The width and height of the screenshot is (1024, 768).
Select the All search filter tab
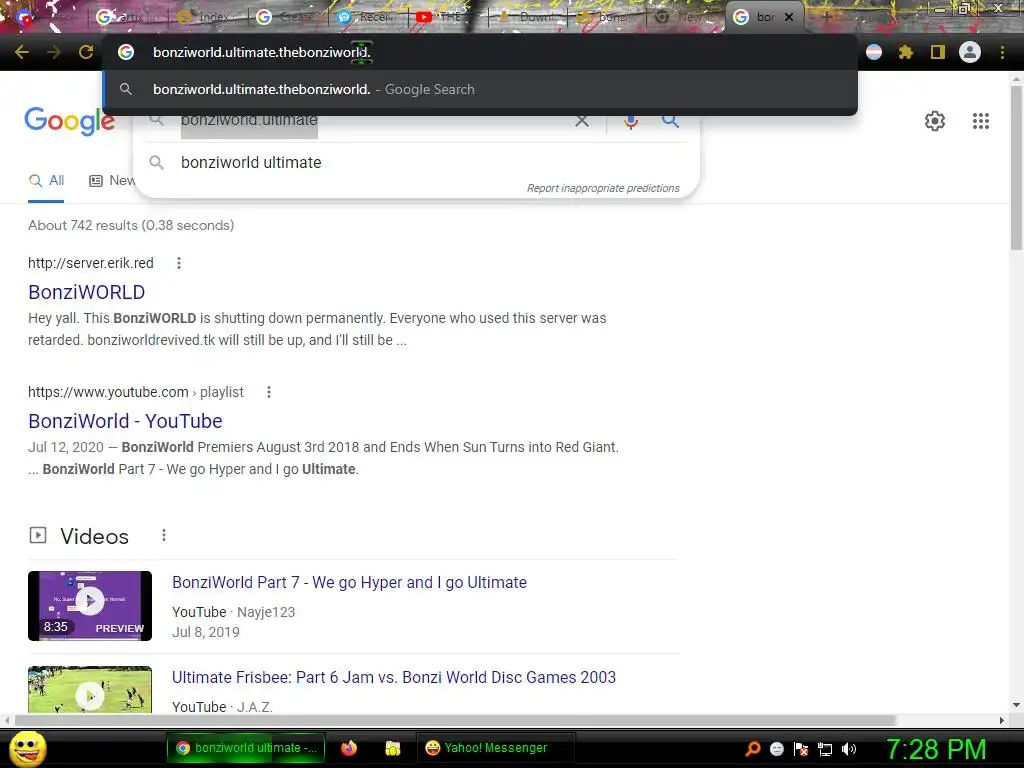(x=46, y=181)
